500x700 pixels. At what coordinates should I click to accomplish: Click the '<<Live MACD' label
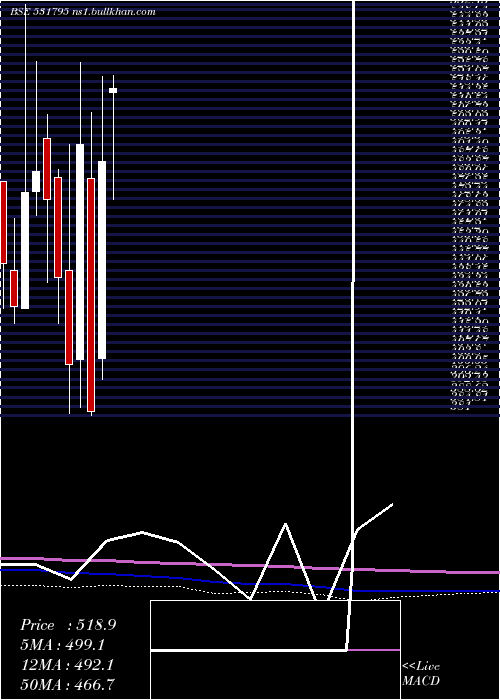(421, 674)
